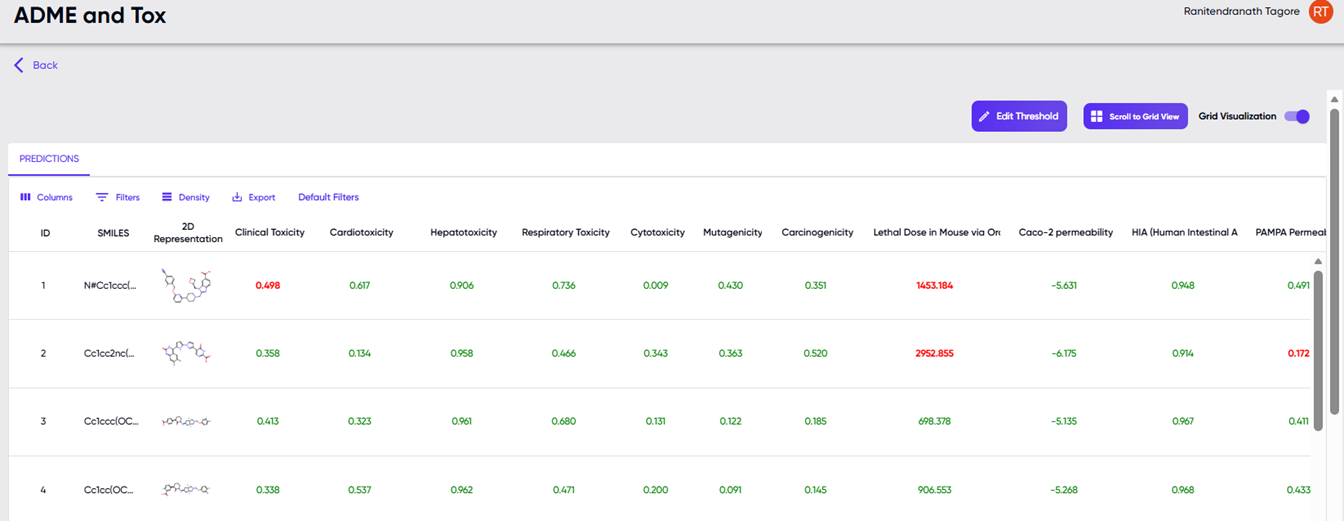Open the Filters icon

point(102,197)
